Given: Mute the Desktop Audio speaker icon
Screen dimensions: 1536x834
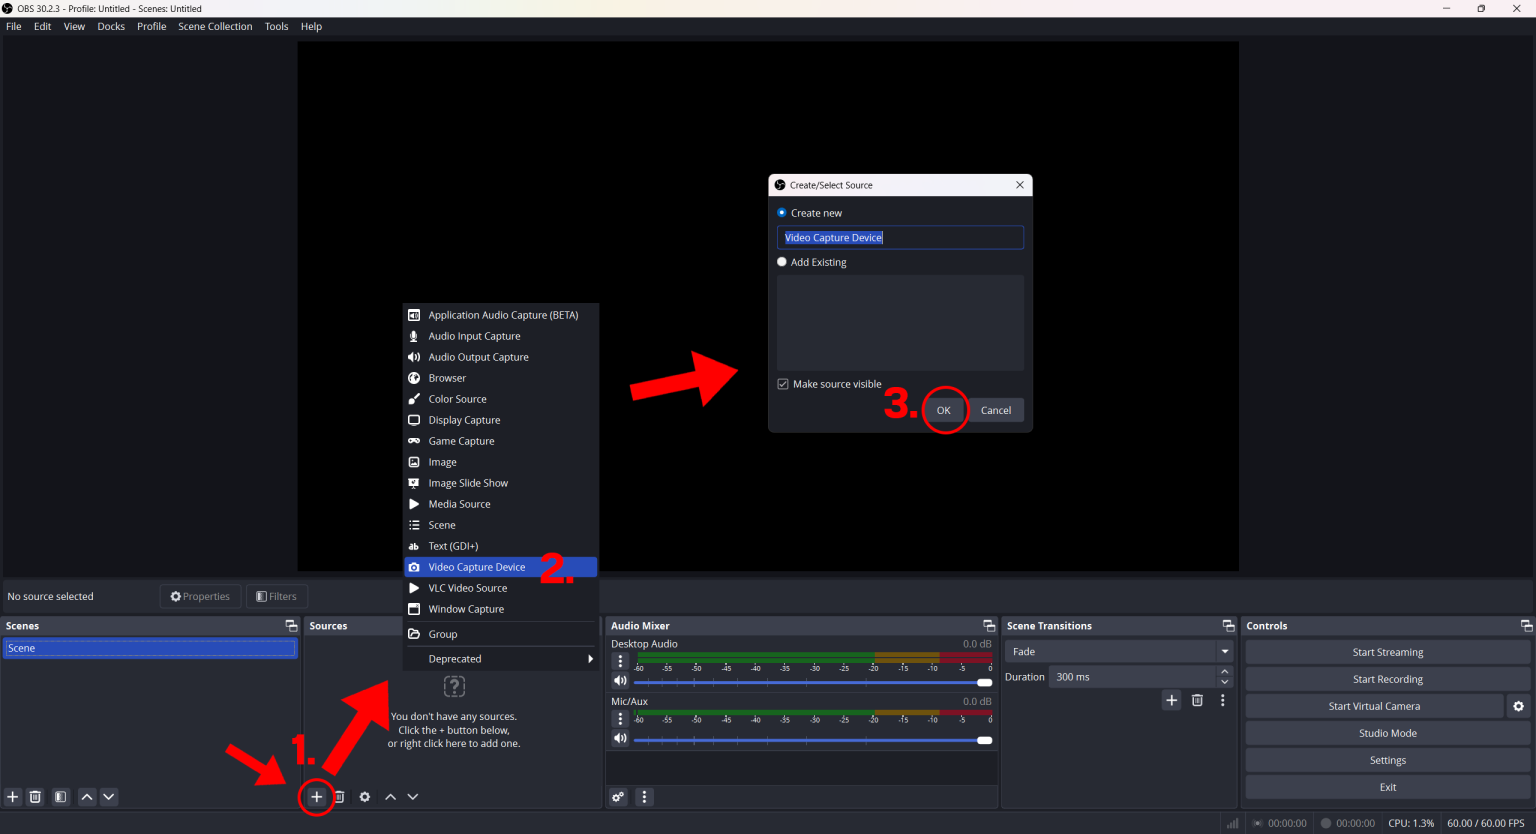Looking at the screenshot, I should click(x=620, y=682).
